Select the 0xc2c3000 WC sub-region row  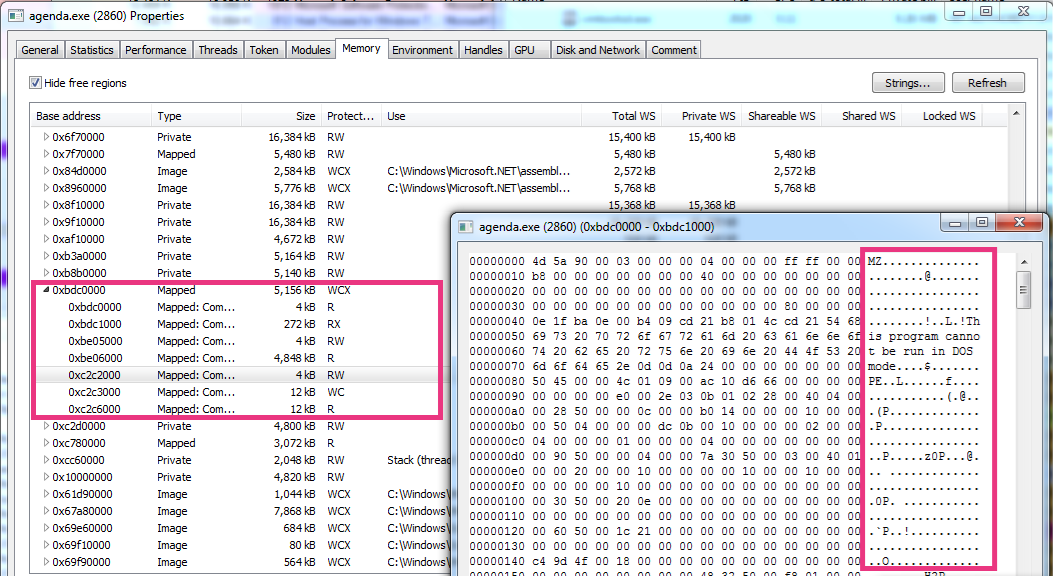point(200,392)
